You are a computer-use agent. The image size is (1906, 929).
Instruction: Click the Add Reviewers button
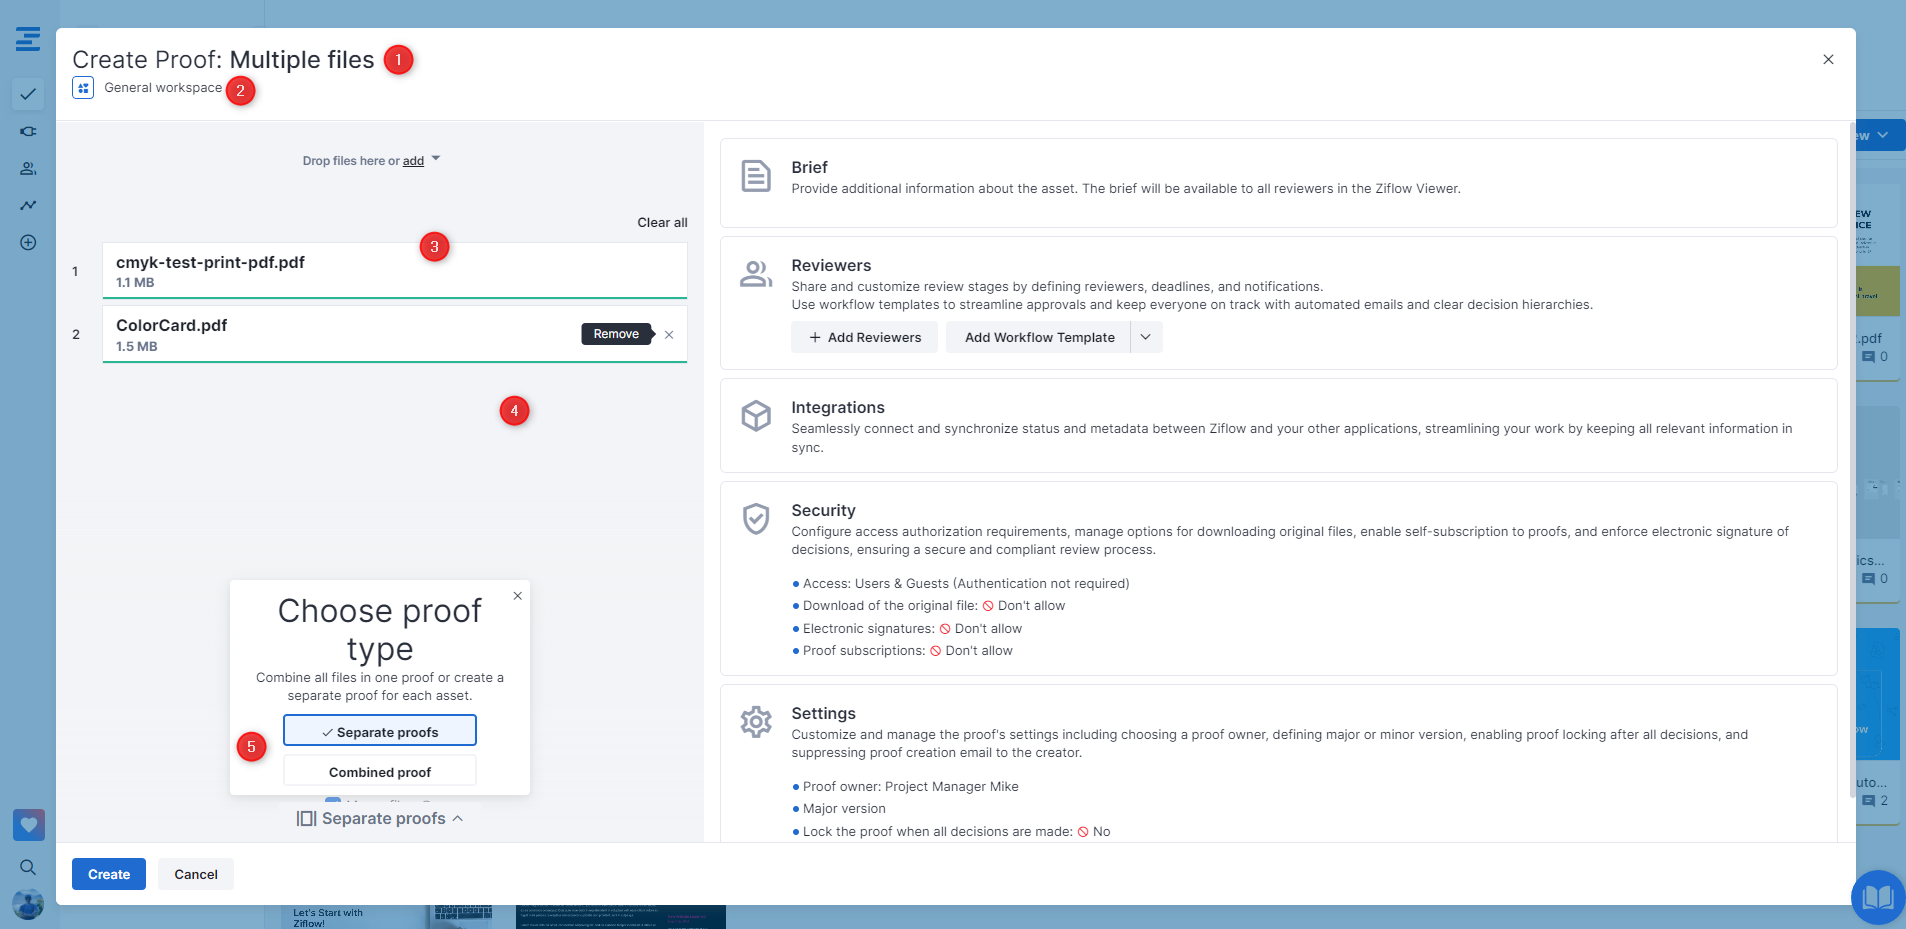pyautogui.click(x=864, y=337)
